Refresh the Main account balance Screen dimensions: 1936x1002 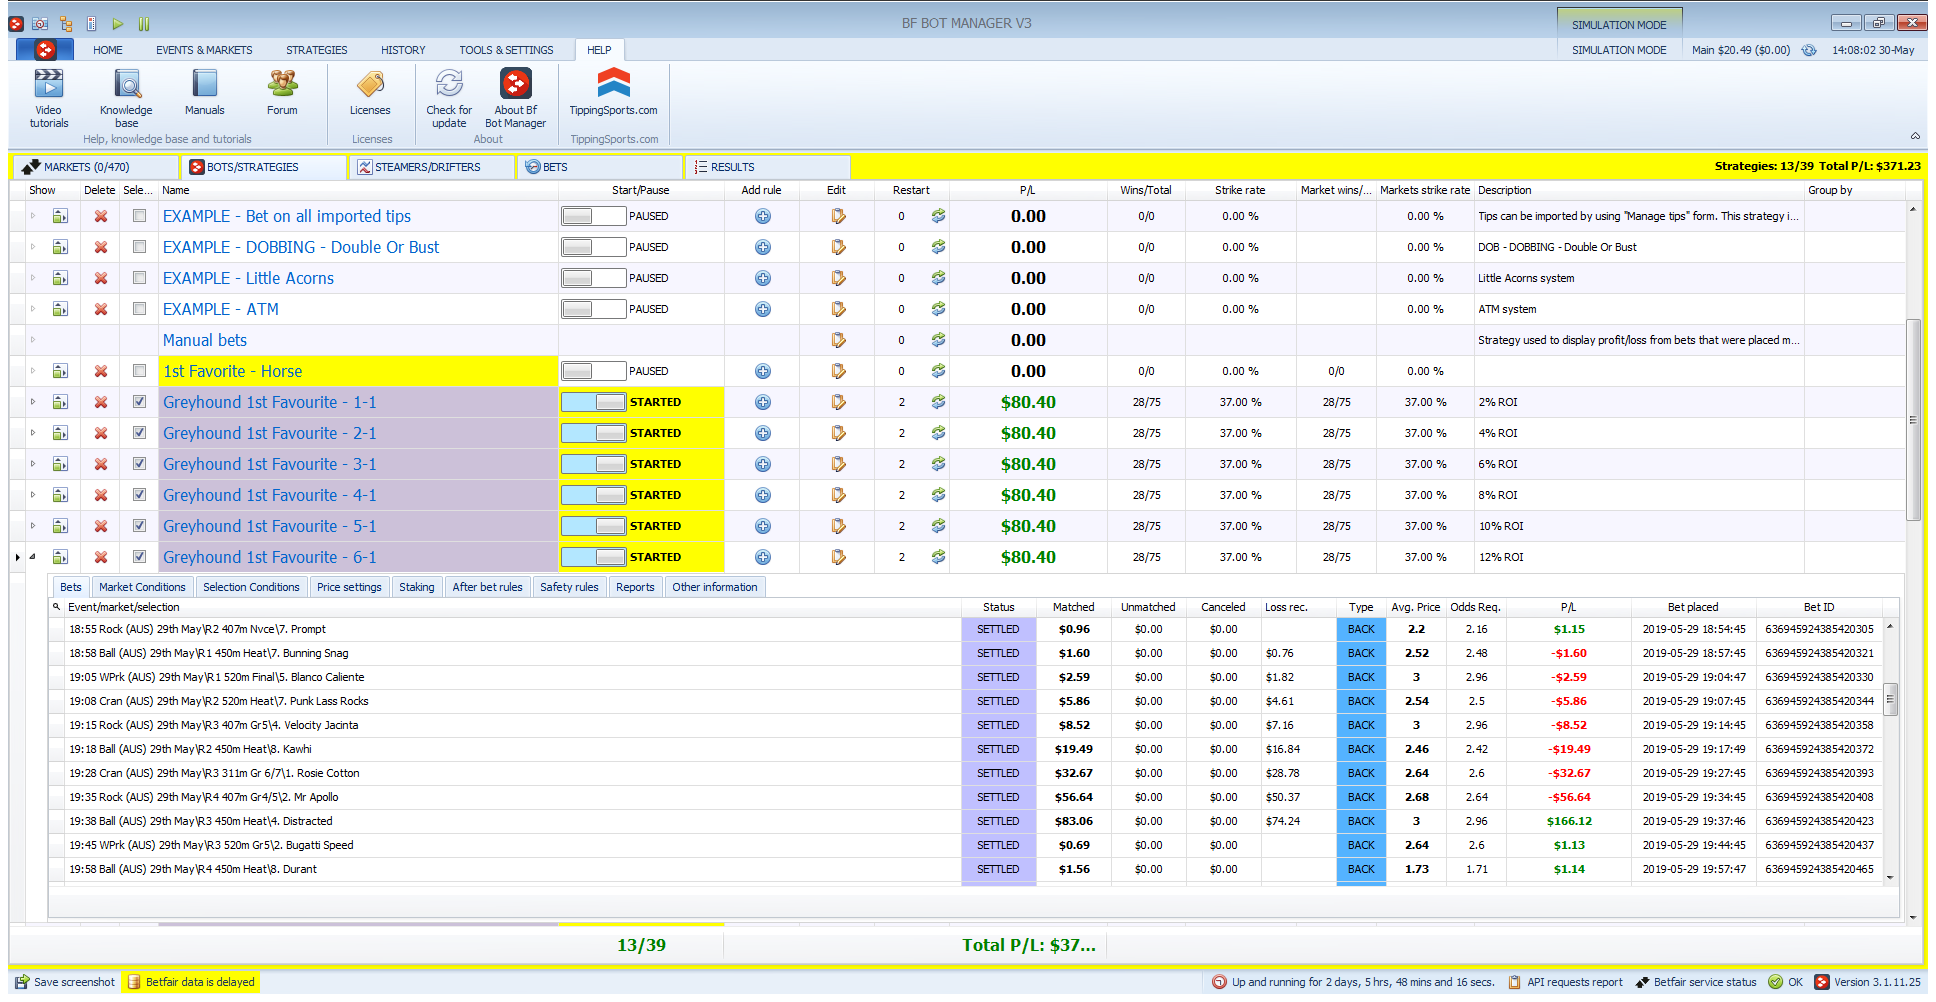[x=1809, y=50]
